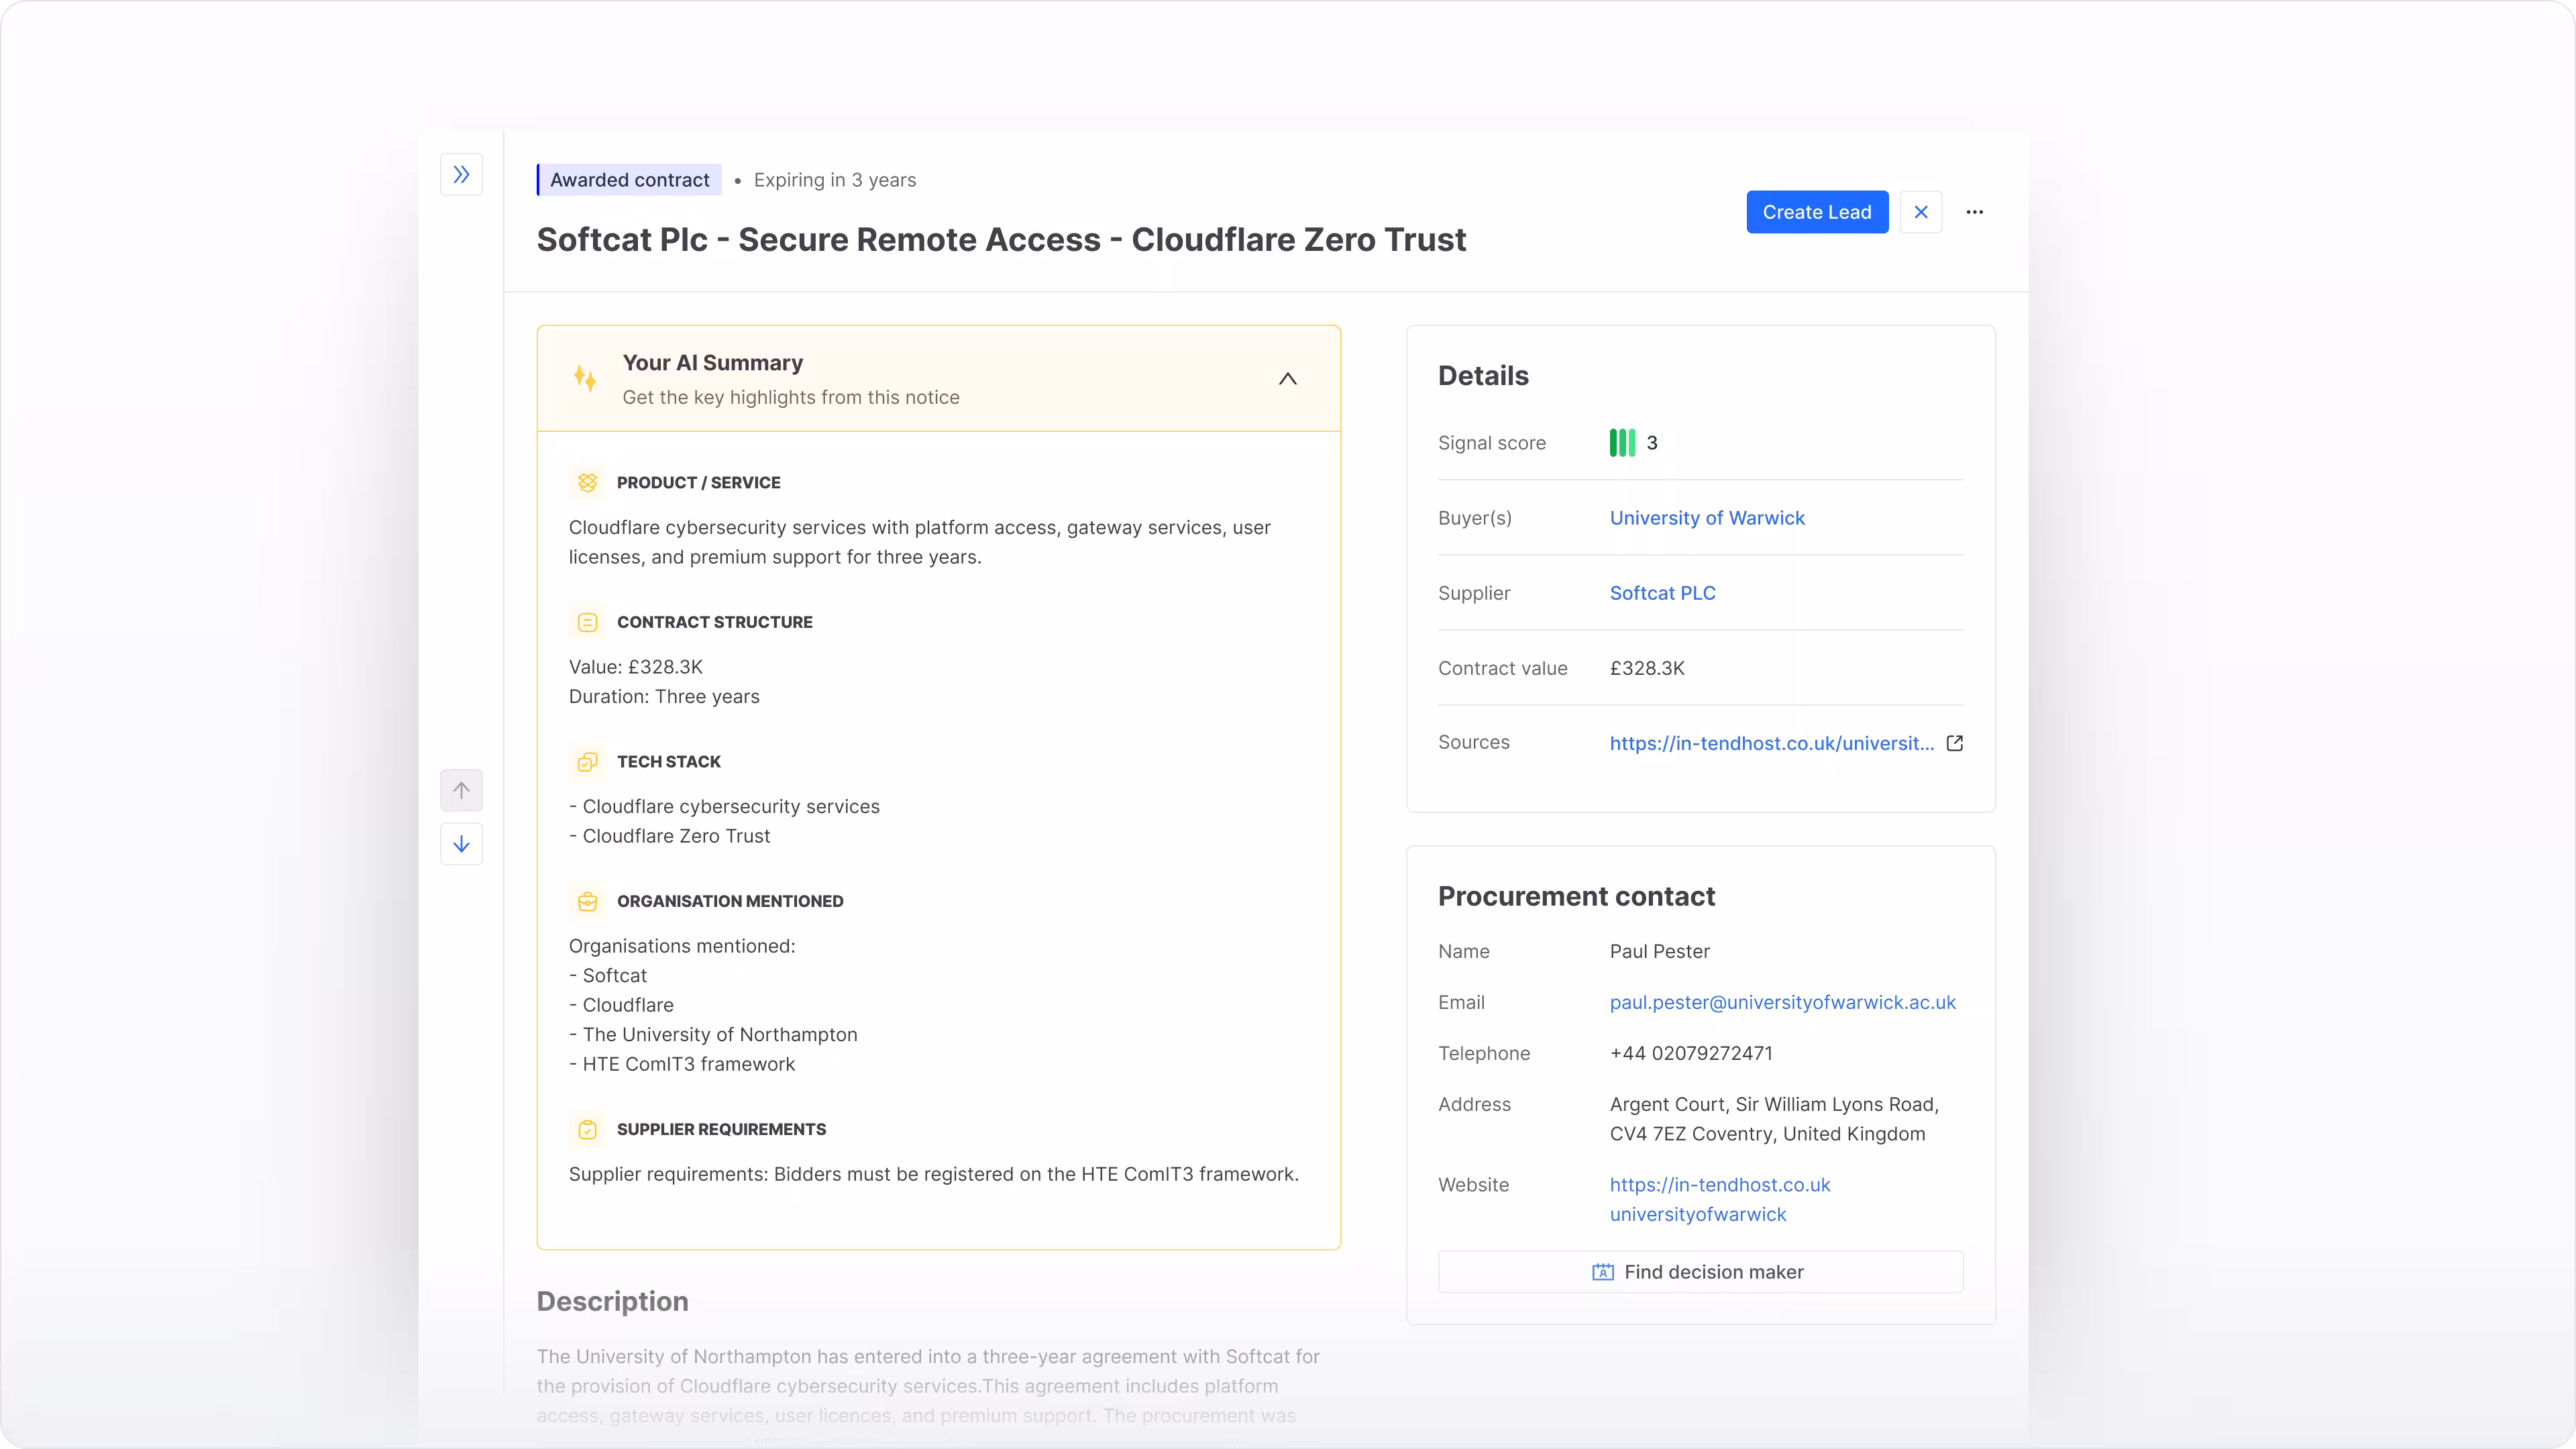
Task: Click the Tech Stack section icon
Action: (x=587, y=762)
